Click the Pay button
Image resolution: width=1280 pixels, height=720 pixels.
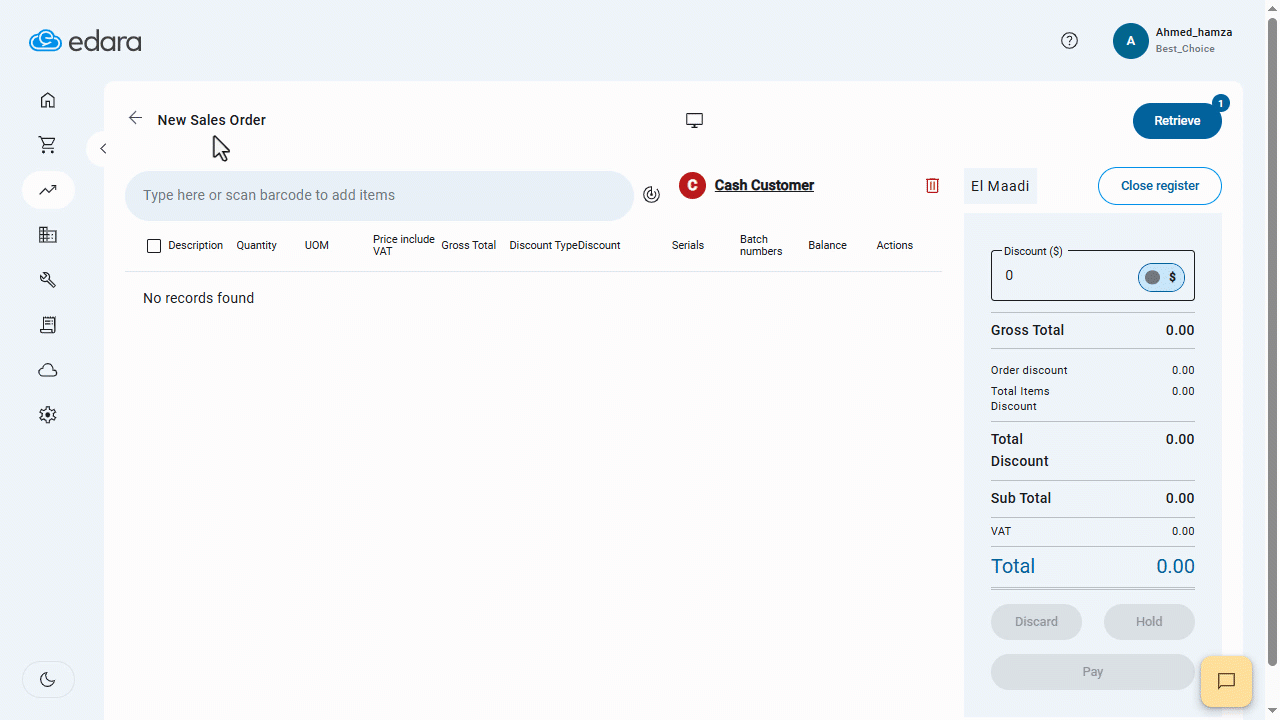click(1093, 672)
